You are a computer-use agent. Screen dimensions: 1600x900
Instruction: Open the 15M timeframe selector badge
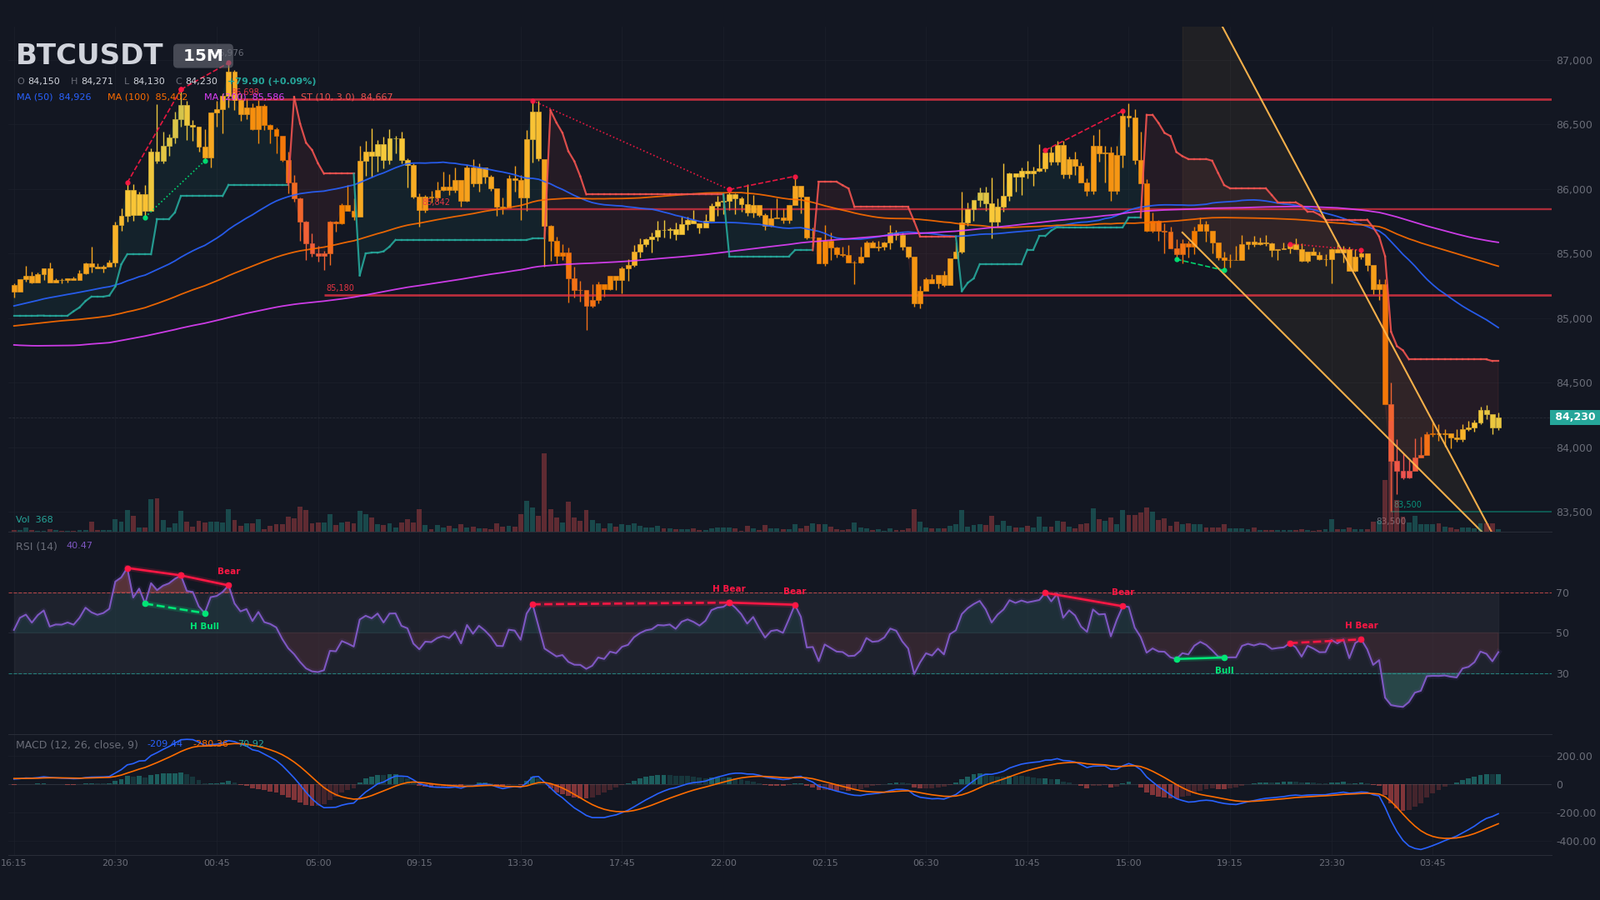(203, 56)
